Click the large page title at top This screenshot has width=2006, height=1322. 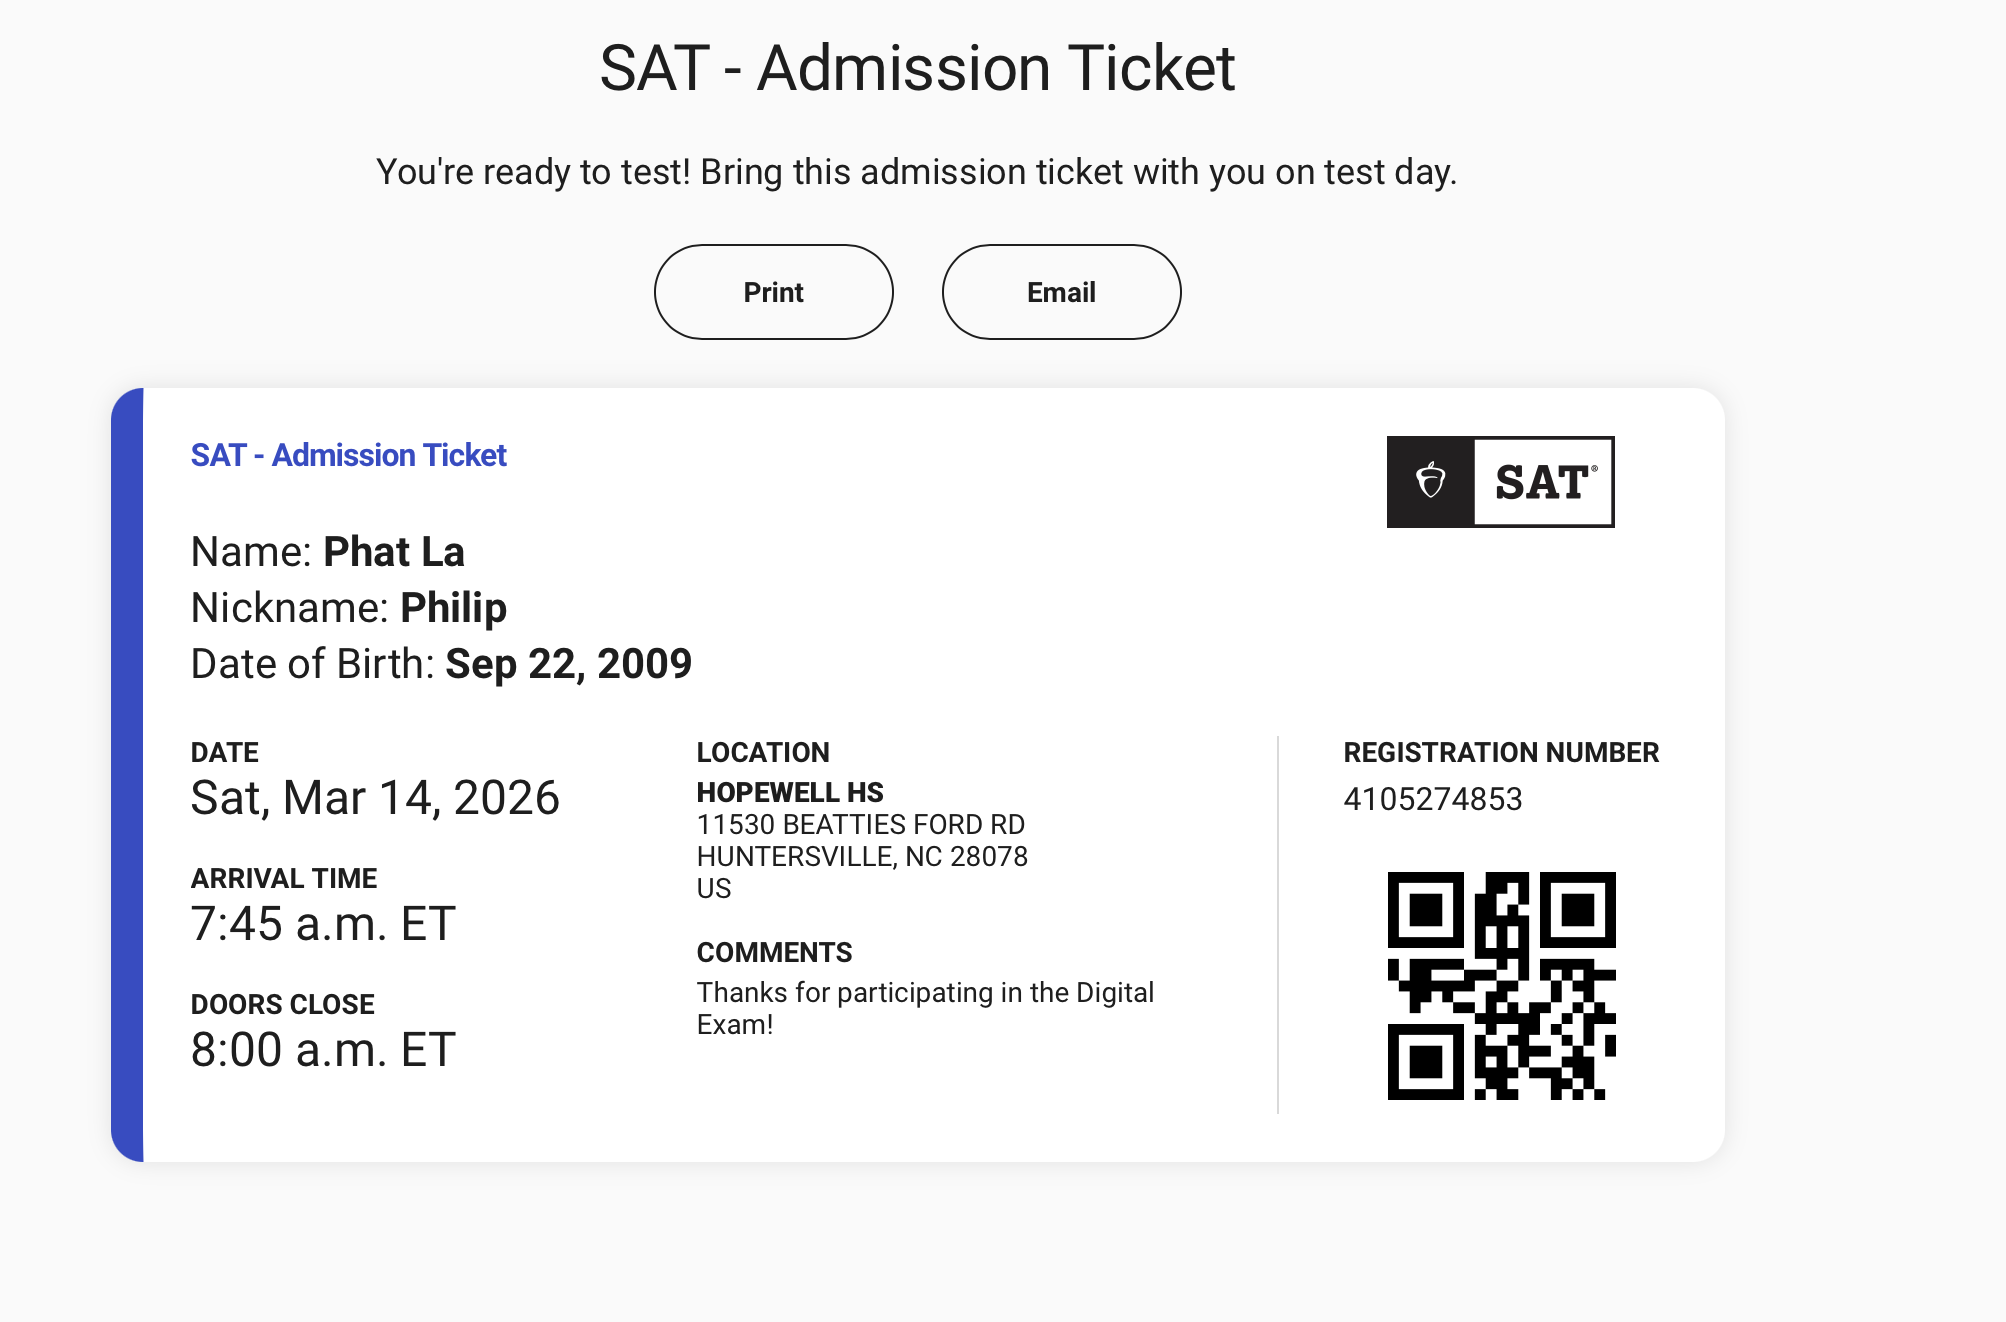[917, 68]
